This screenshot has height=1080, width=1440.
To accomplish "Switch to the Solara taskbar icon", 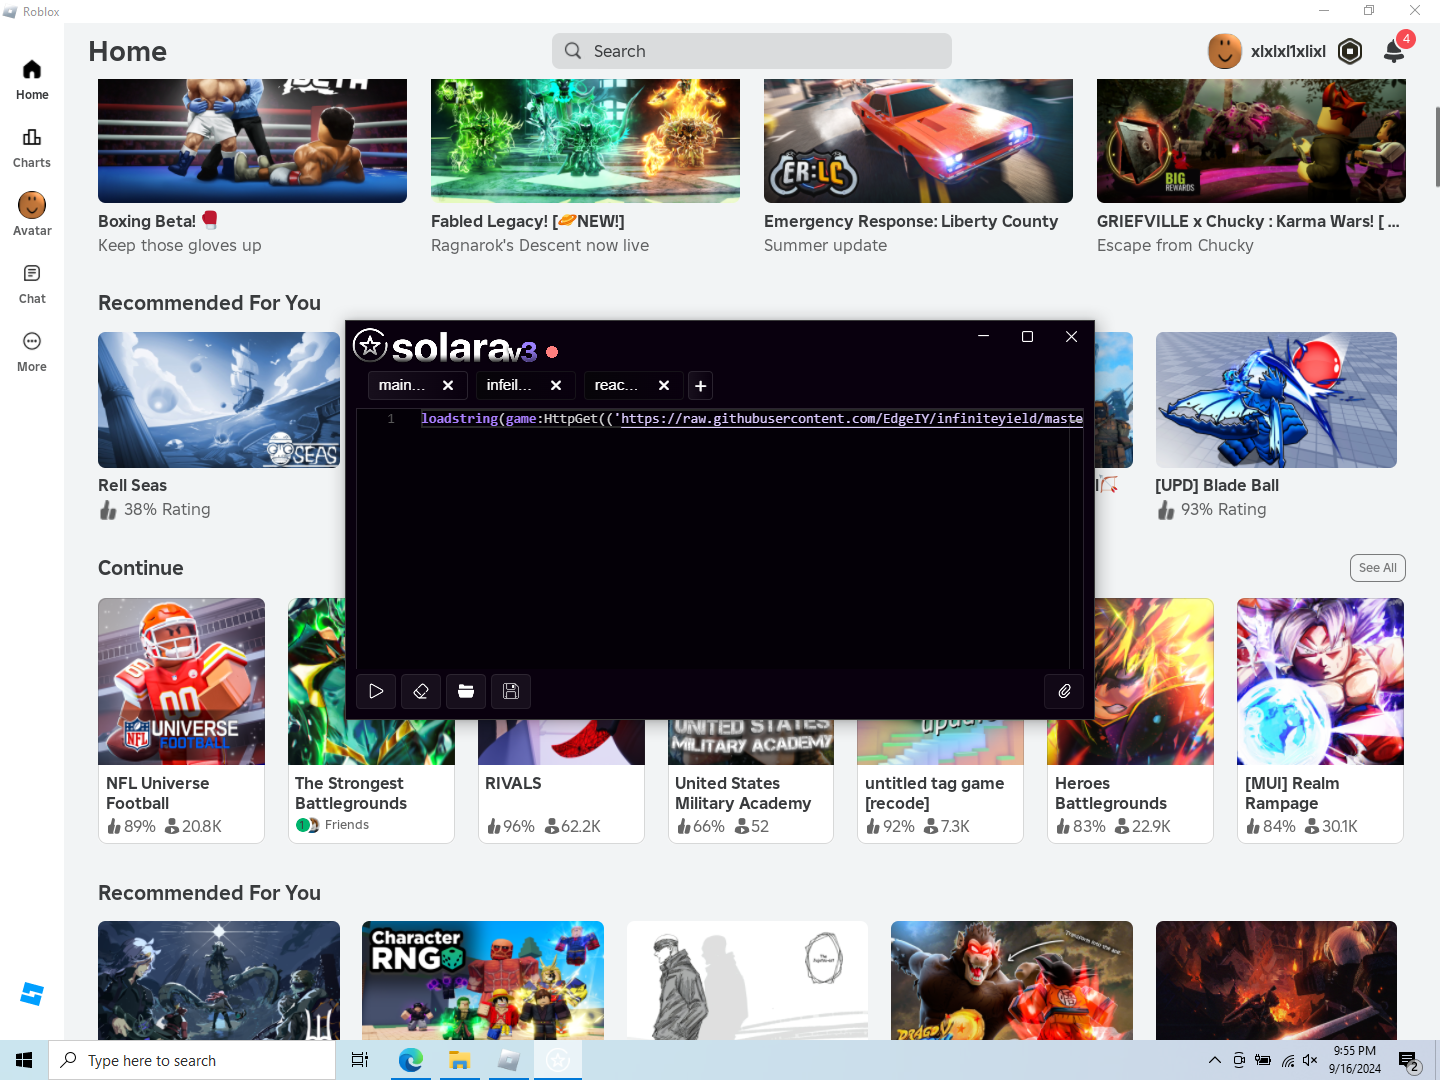I will coord(558,1060).
